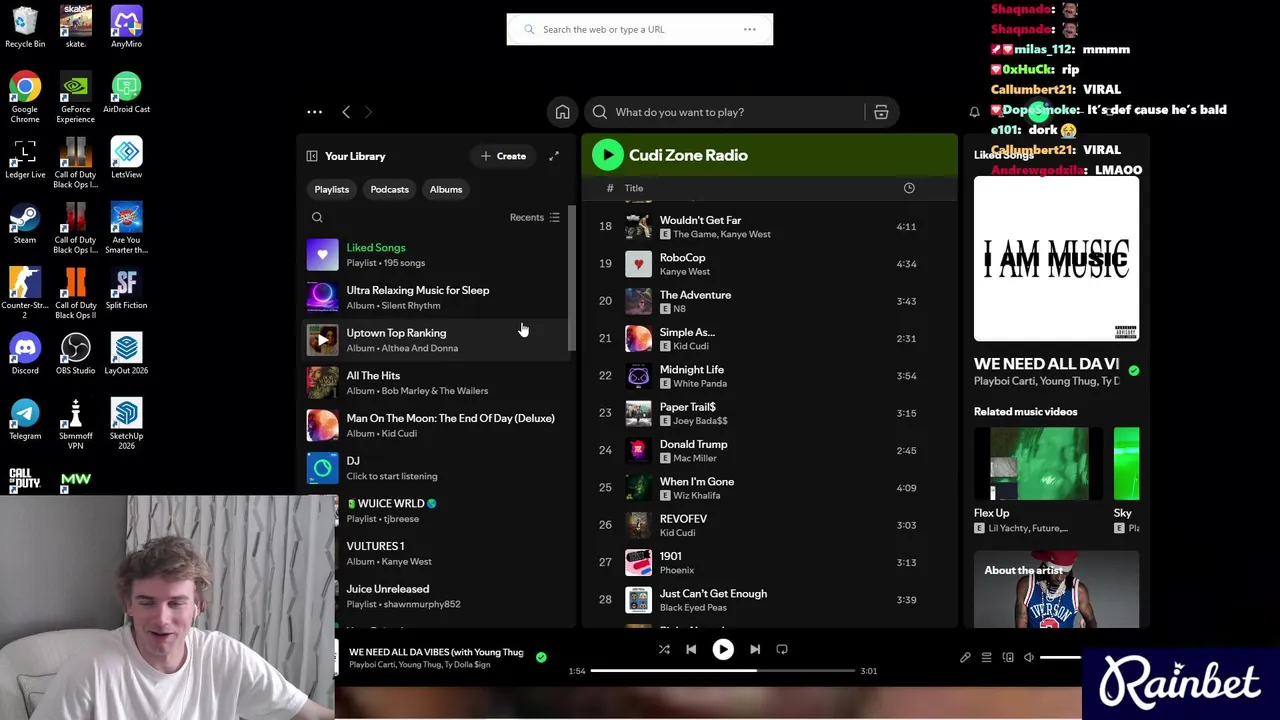Open WUICE WRLD playlist
The height and width of the screenshot is (720, 1280).
pyautogui.click(x=436, y=511)
